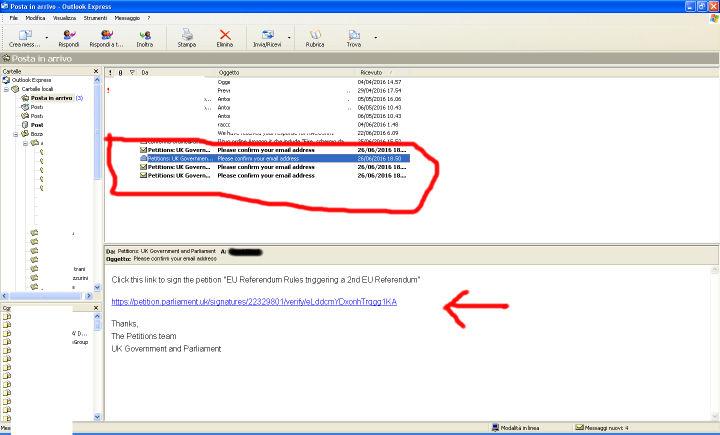Sort by the priority exclamation column
Screen dimensions: 720x435
pyautogui.click(x=110, y=73)
